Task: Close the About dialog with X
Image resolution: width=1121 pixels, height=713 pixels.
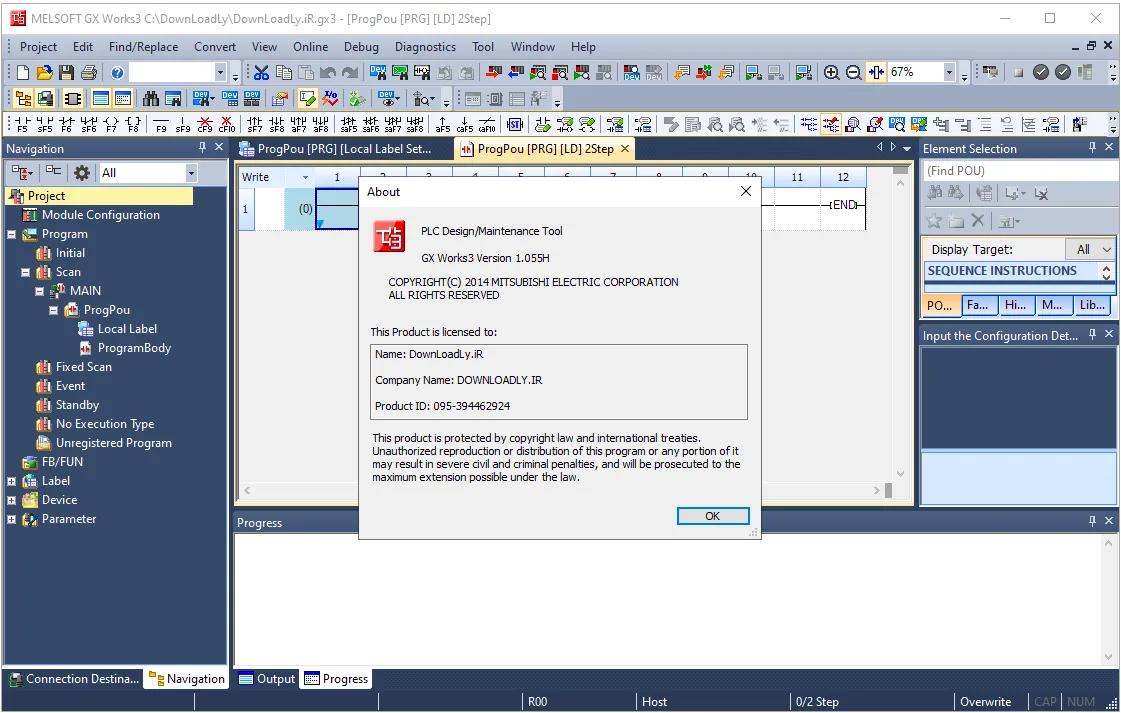Action: tap(746, 191)
